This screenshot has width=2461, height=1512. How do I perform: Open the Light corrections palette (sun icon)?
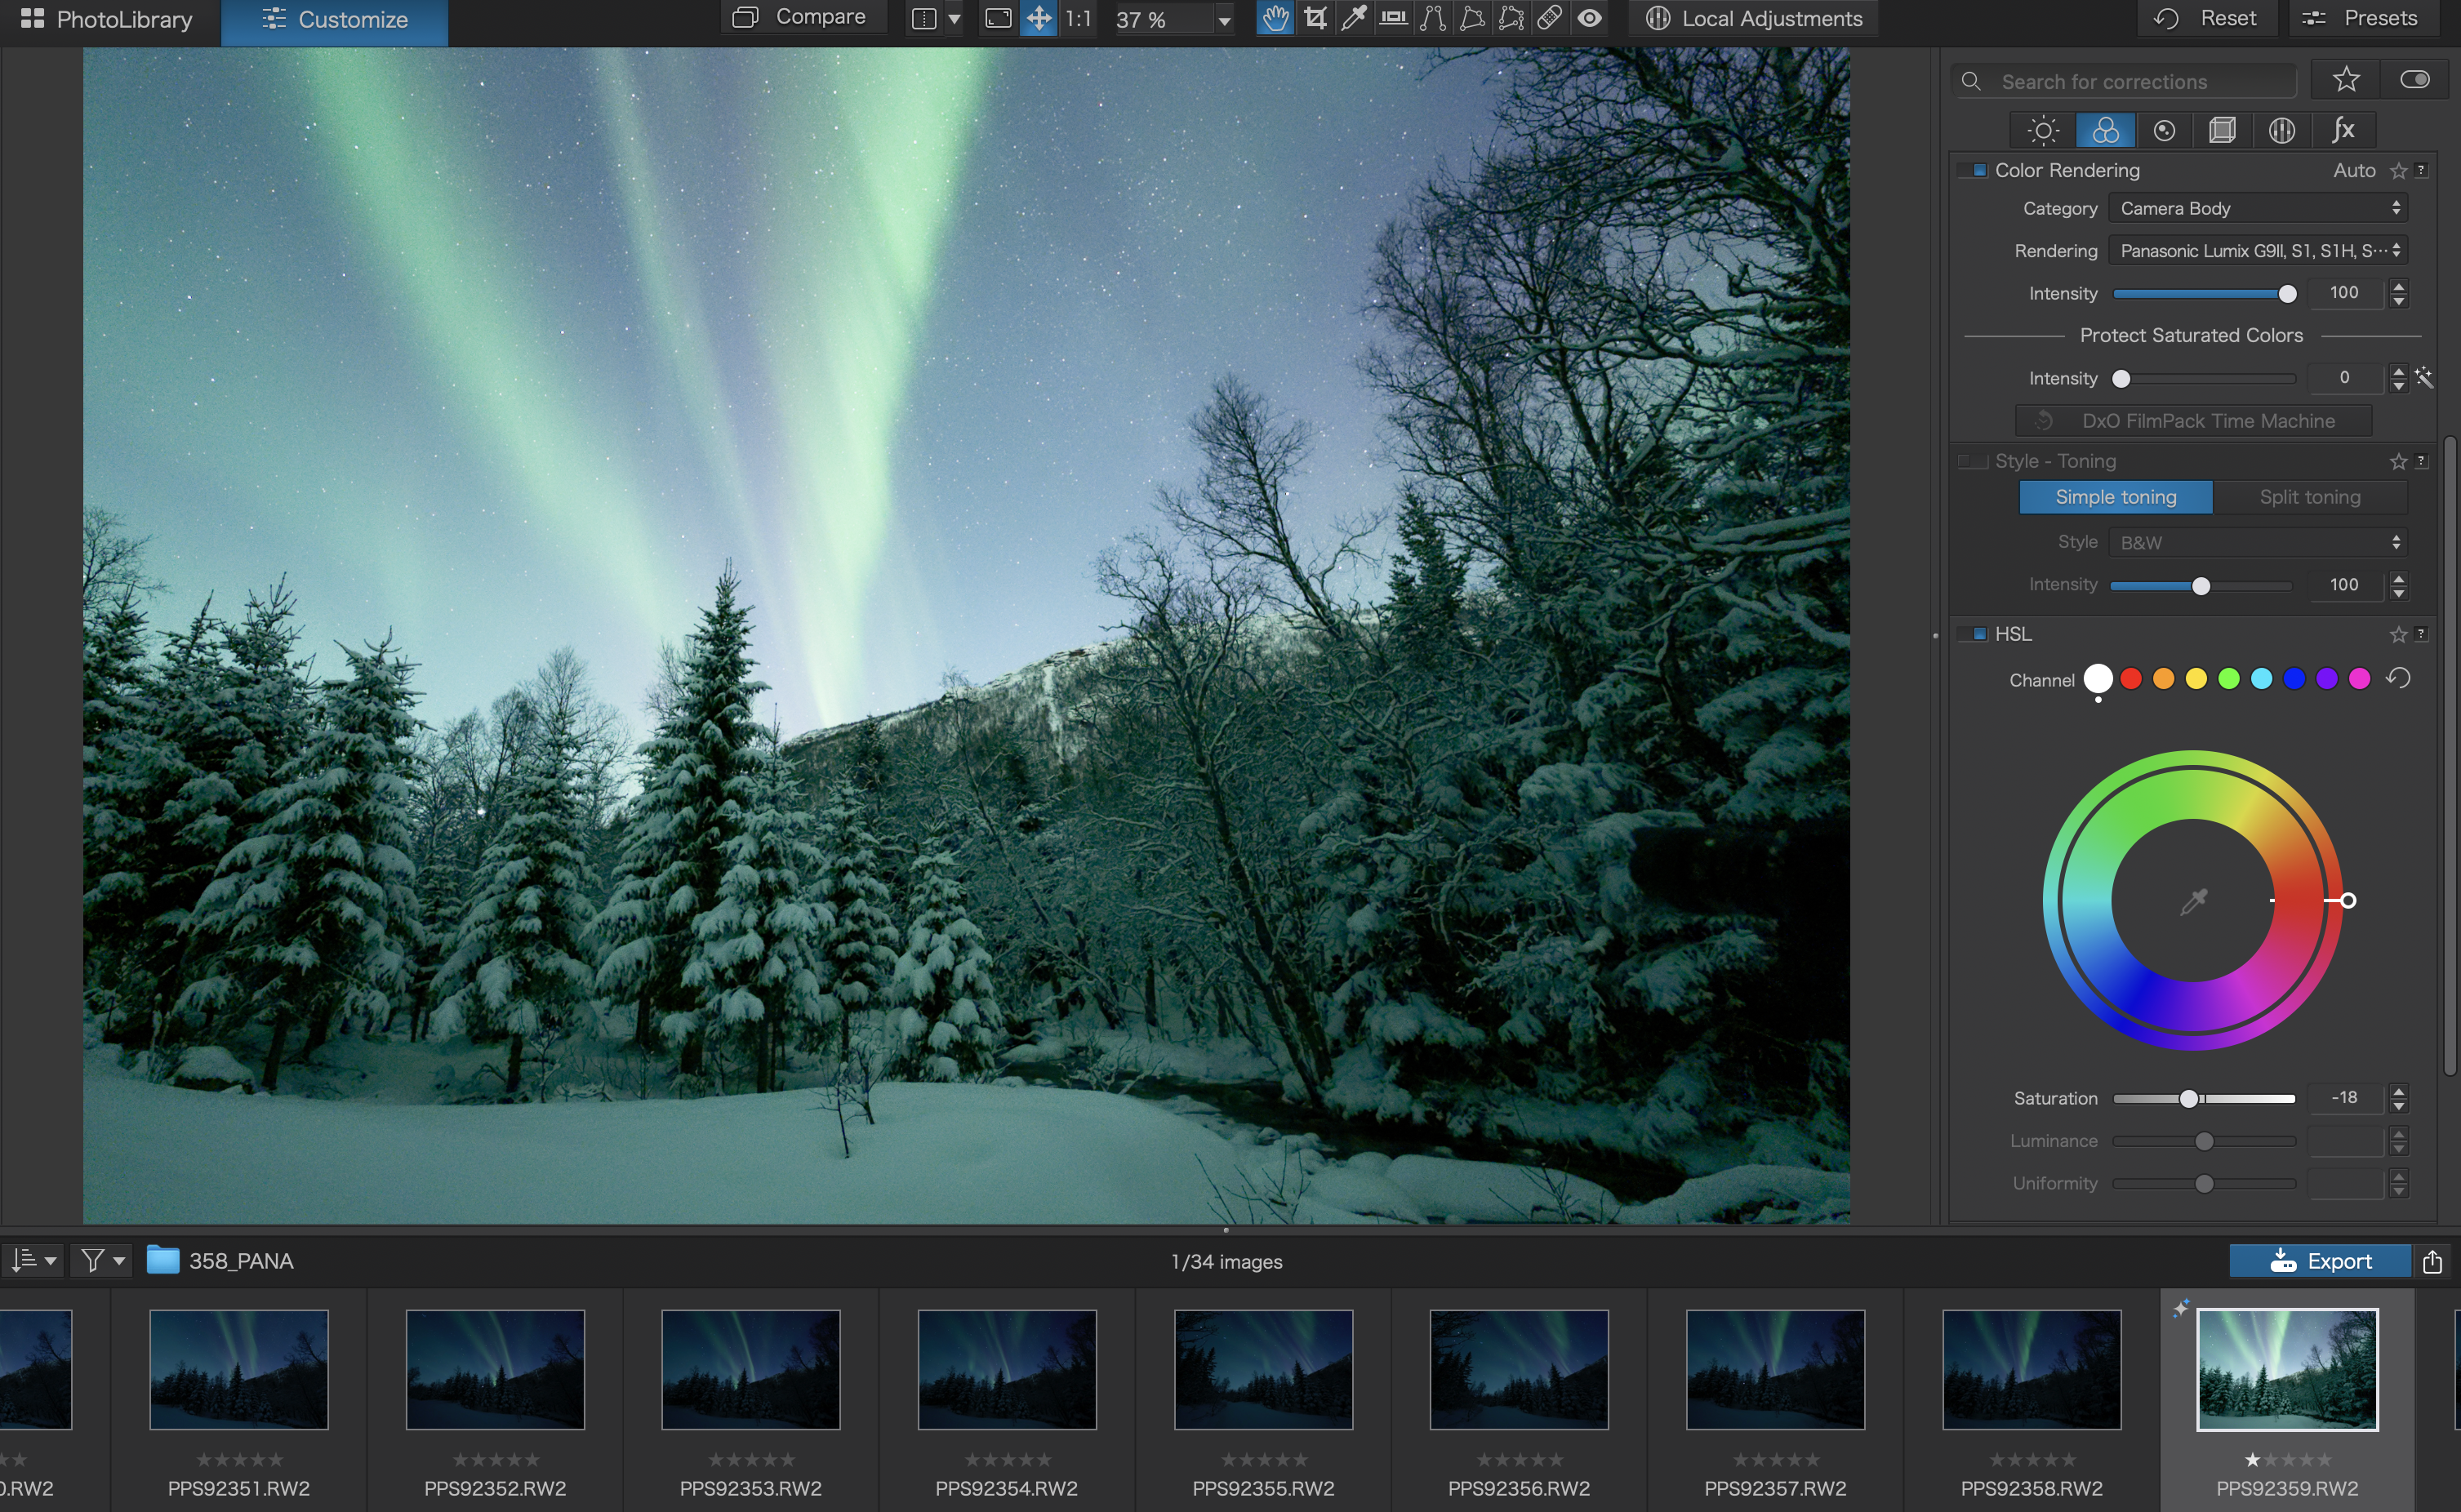[2043, 130]
